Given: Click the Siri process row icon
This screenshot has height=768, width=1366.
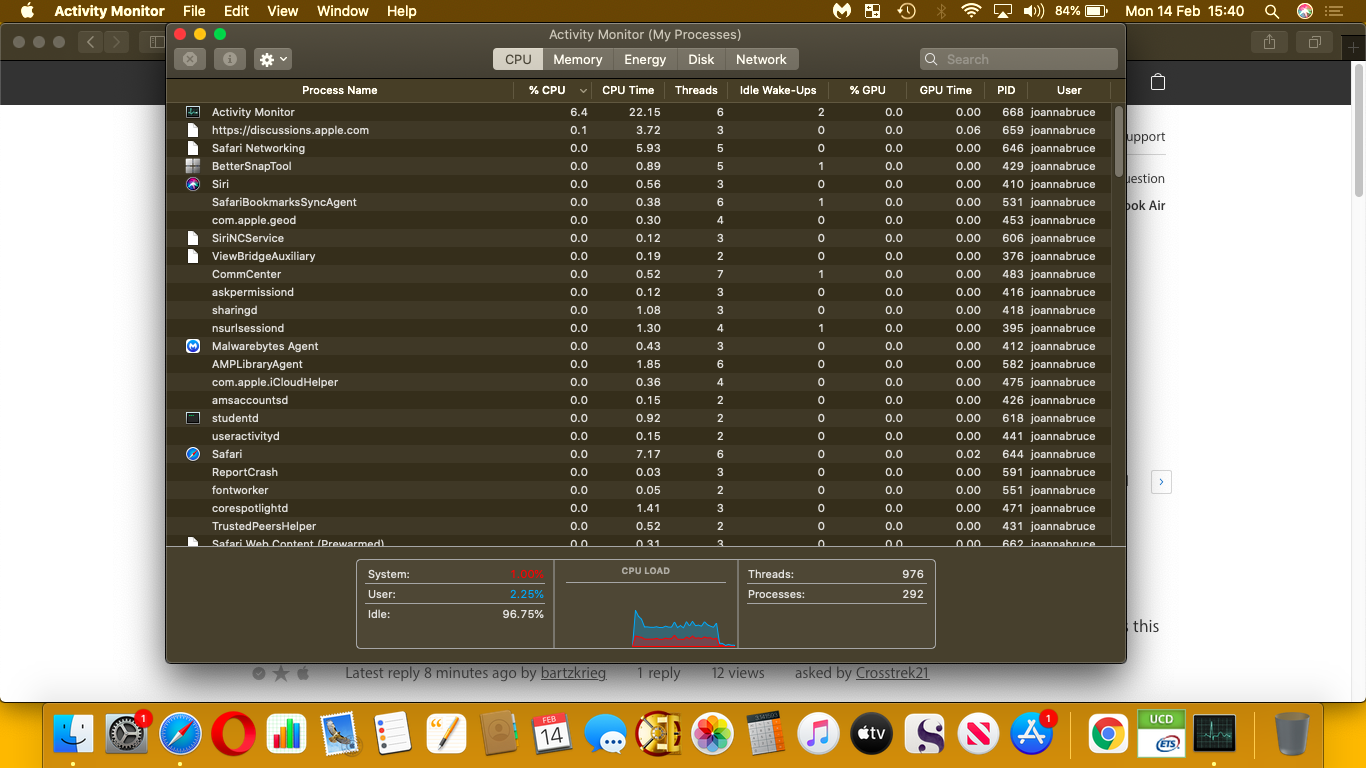Looking at the screenshot, I should click(193, 184).
